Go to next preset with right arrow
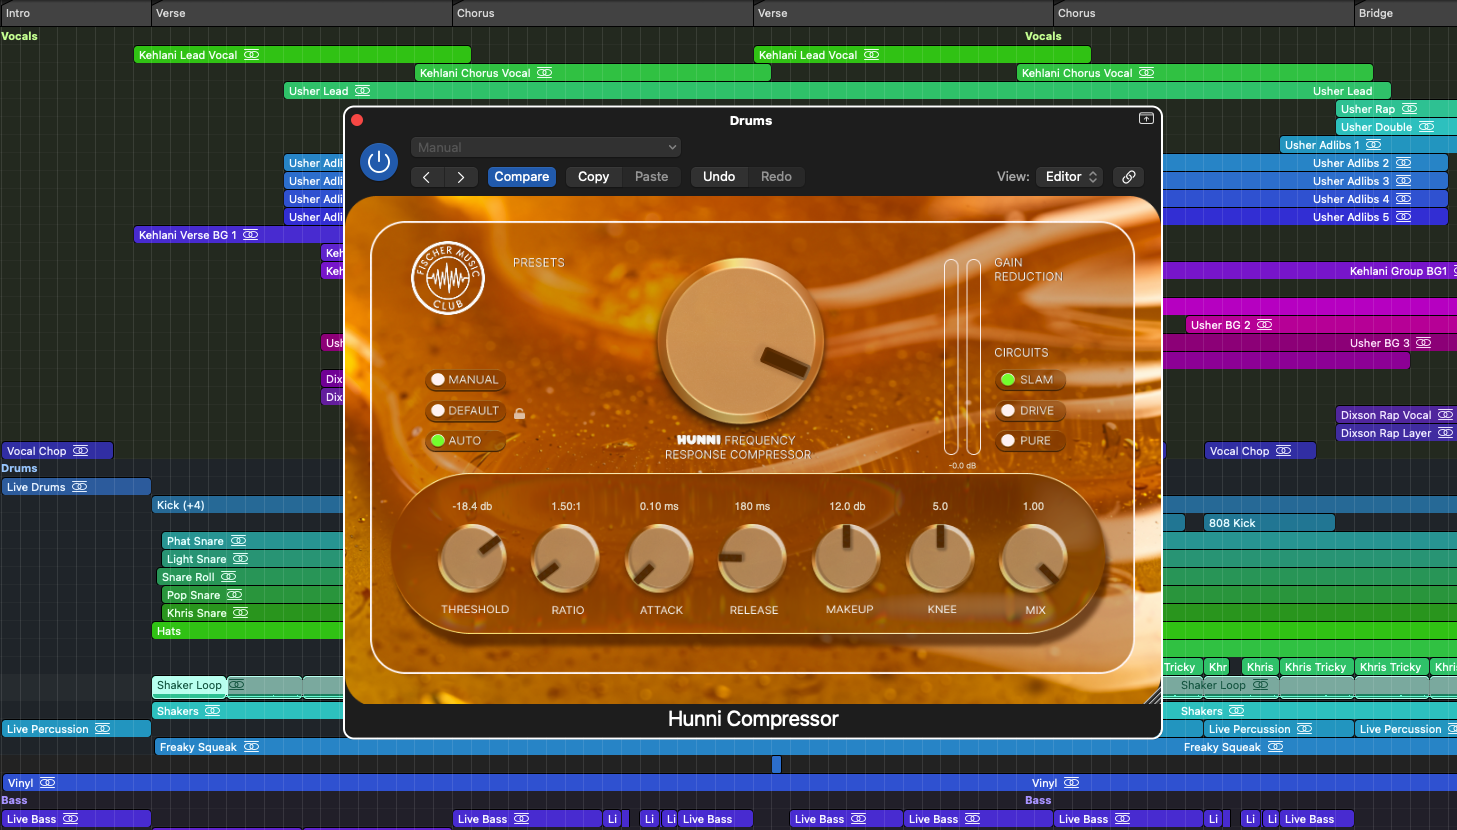Image resolution: width=1457 pixels, height=830 pixels. (461, 177)
